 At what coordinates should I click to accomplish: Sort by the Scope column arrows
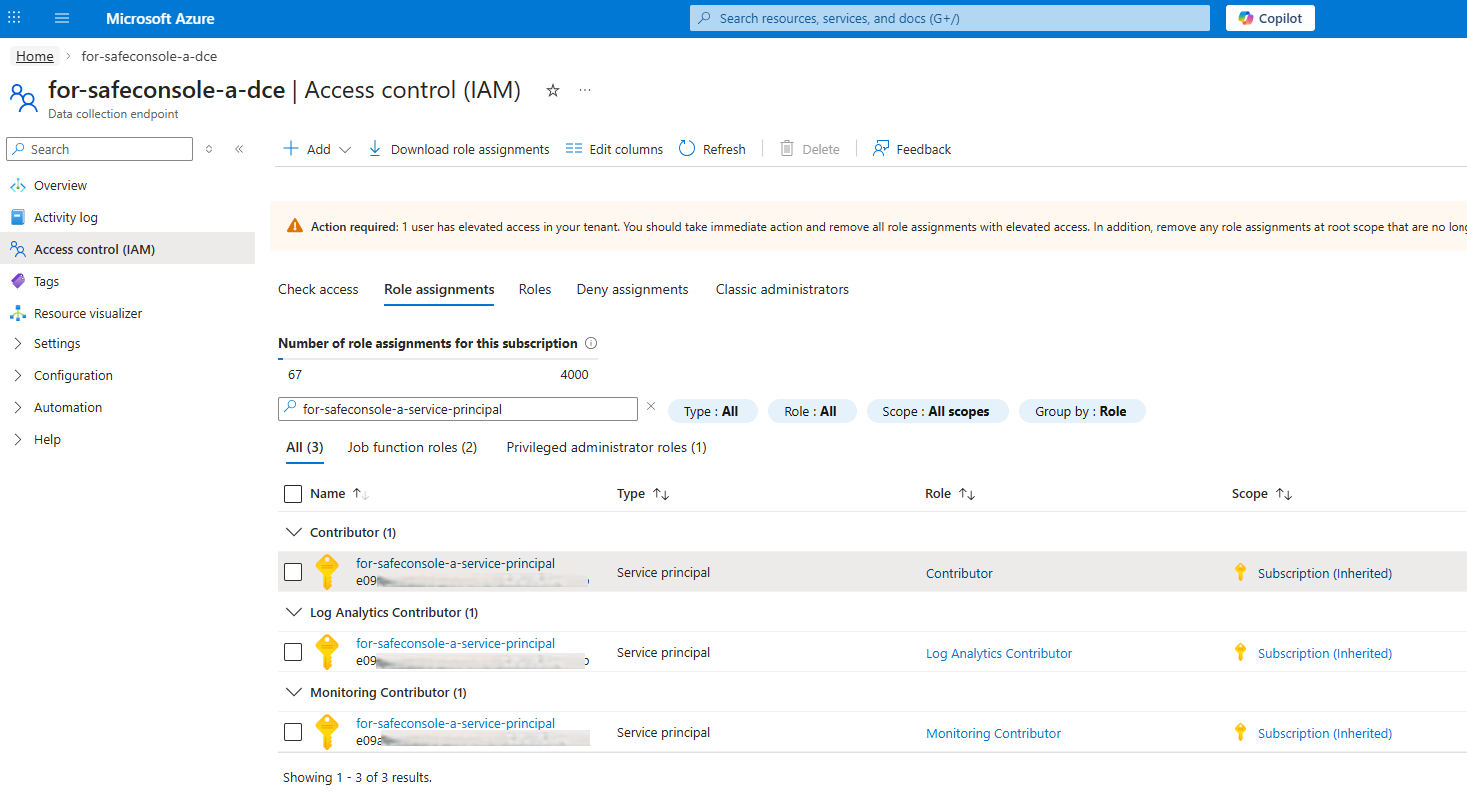tap(1284, 494)
